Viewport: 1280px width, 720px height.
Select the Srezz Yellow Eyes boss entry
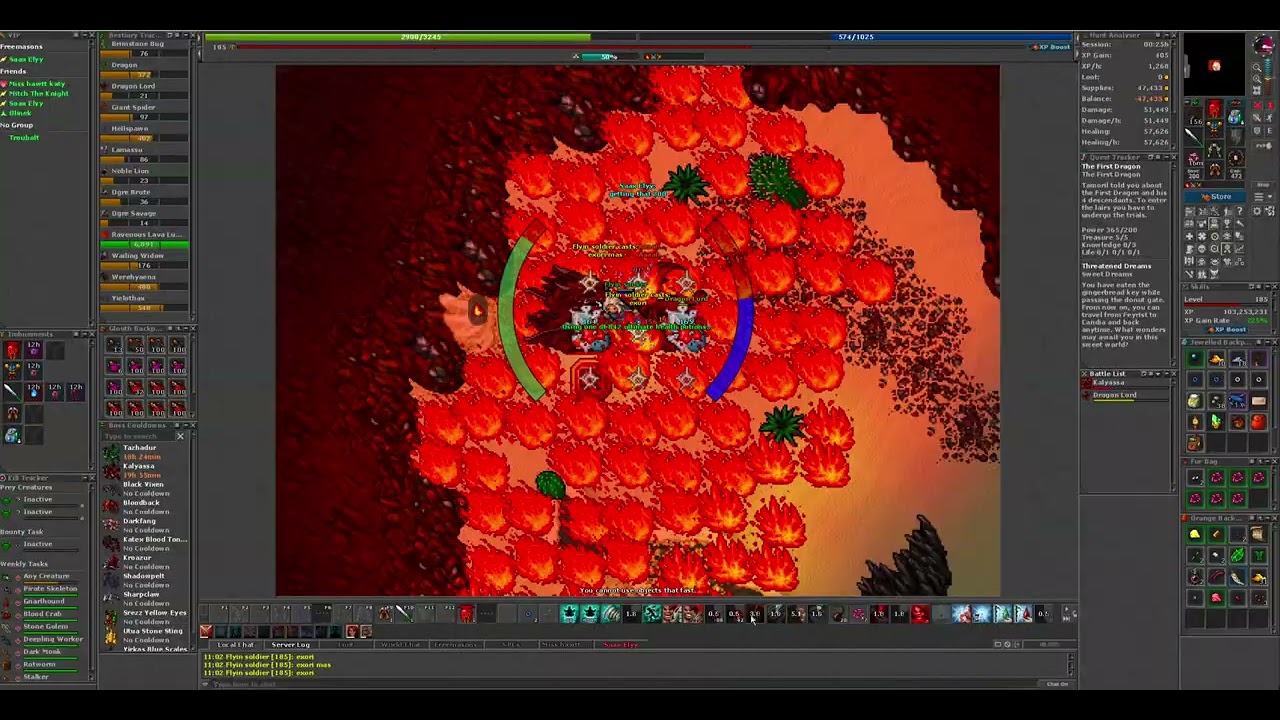(x=144, y=617)
